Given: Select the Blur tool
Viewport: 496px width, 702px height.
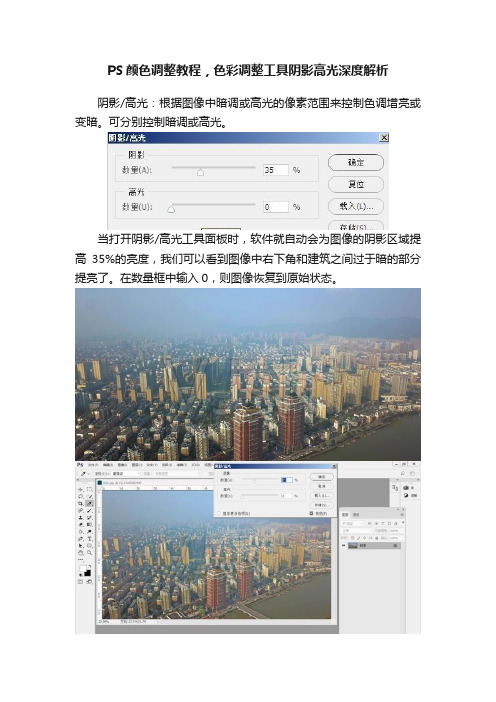Looking at the screenshot, I should [x=81, y=532].
